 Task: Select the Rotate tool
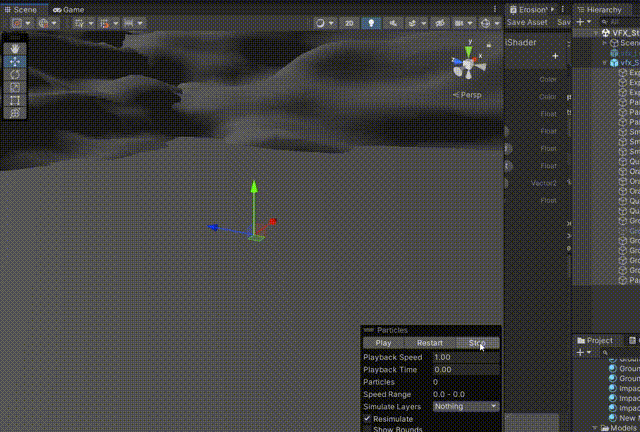point(15,75)
